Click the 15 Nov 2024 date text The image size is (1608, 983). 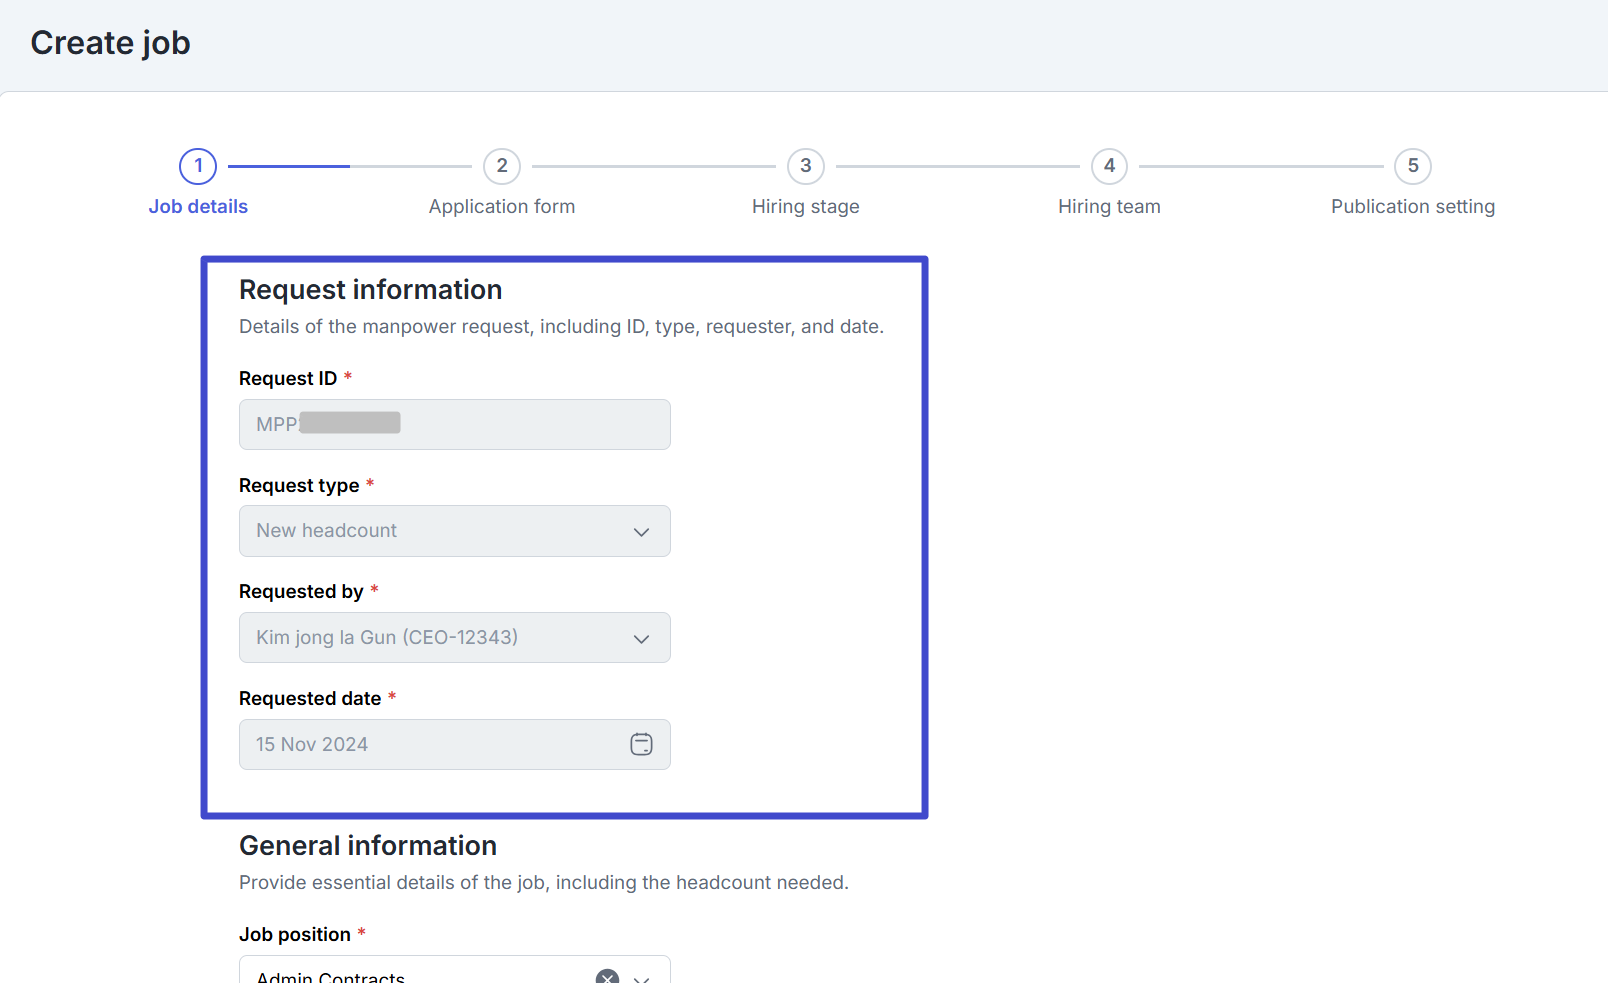click(x=312, y=745)
